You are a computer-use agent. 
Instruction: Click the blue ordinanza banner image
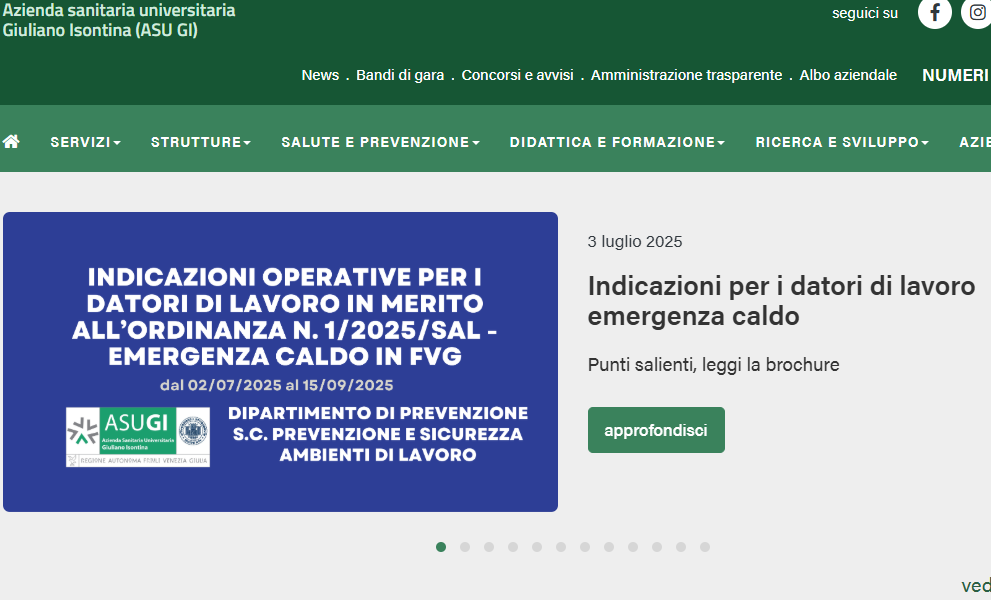(281, 362)
